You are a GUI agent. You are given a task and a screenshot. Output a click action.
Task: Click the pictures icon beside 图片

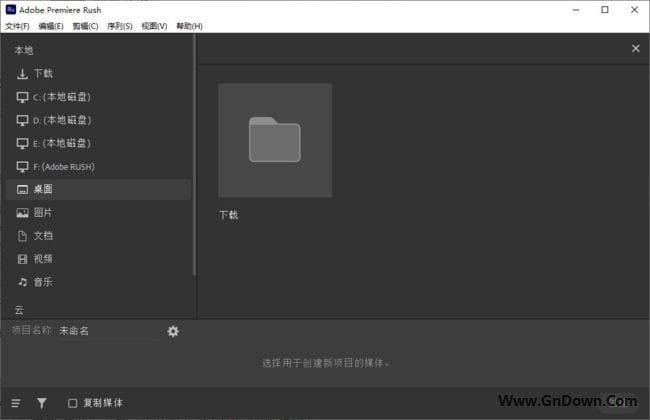coord(22,213)
